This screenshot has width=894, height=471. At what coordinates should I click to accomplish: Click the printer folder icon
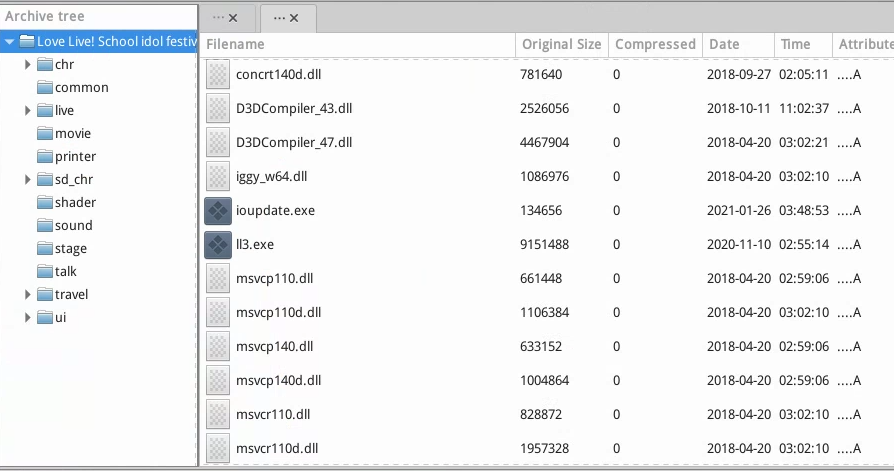click(x=45, y=156)
